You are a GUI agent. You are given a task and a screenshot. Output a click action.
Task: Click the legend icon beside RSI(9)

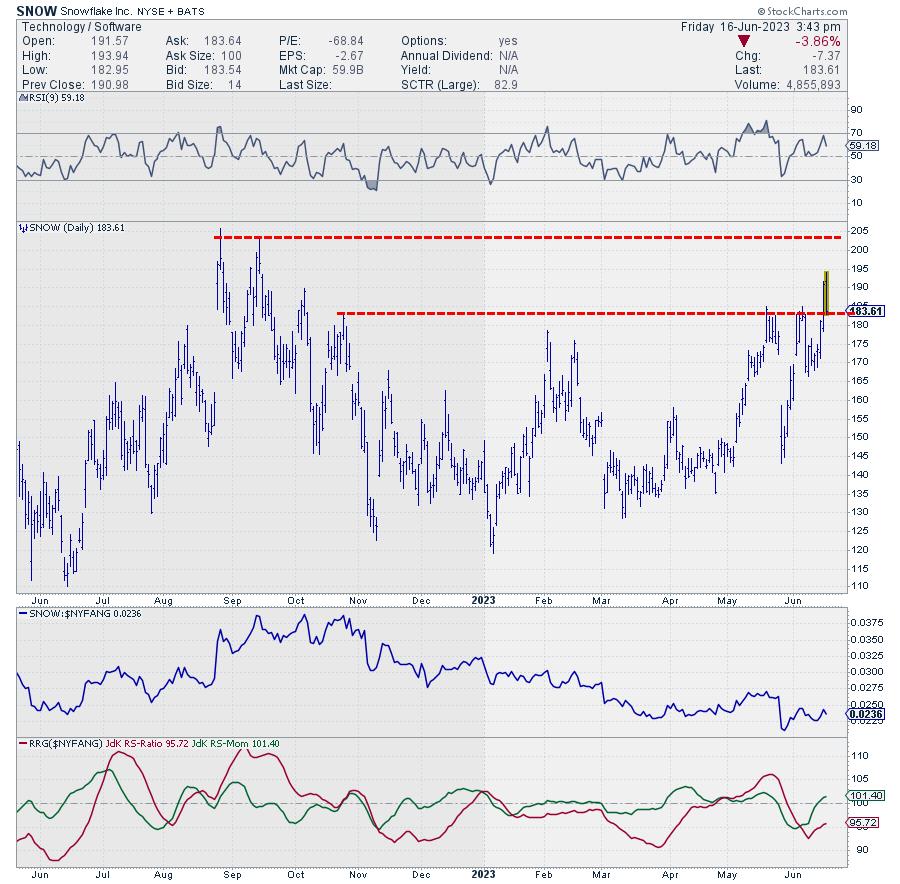24,99
